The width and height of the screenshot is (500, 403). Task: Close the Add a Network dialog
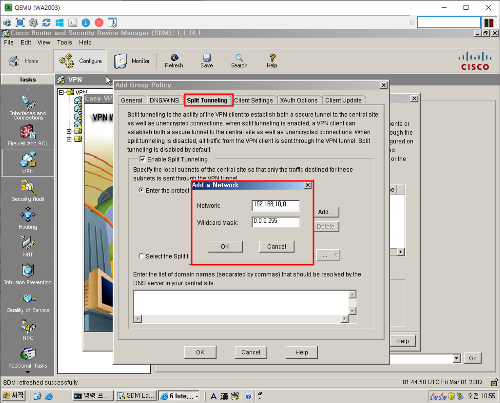coord(308,185)
